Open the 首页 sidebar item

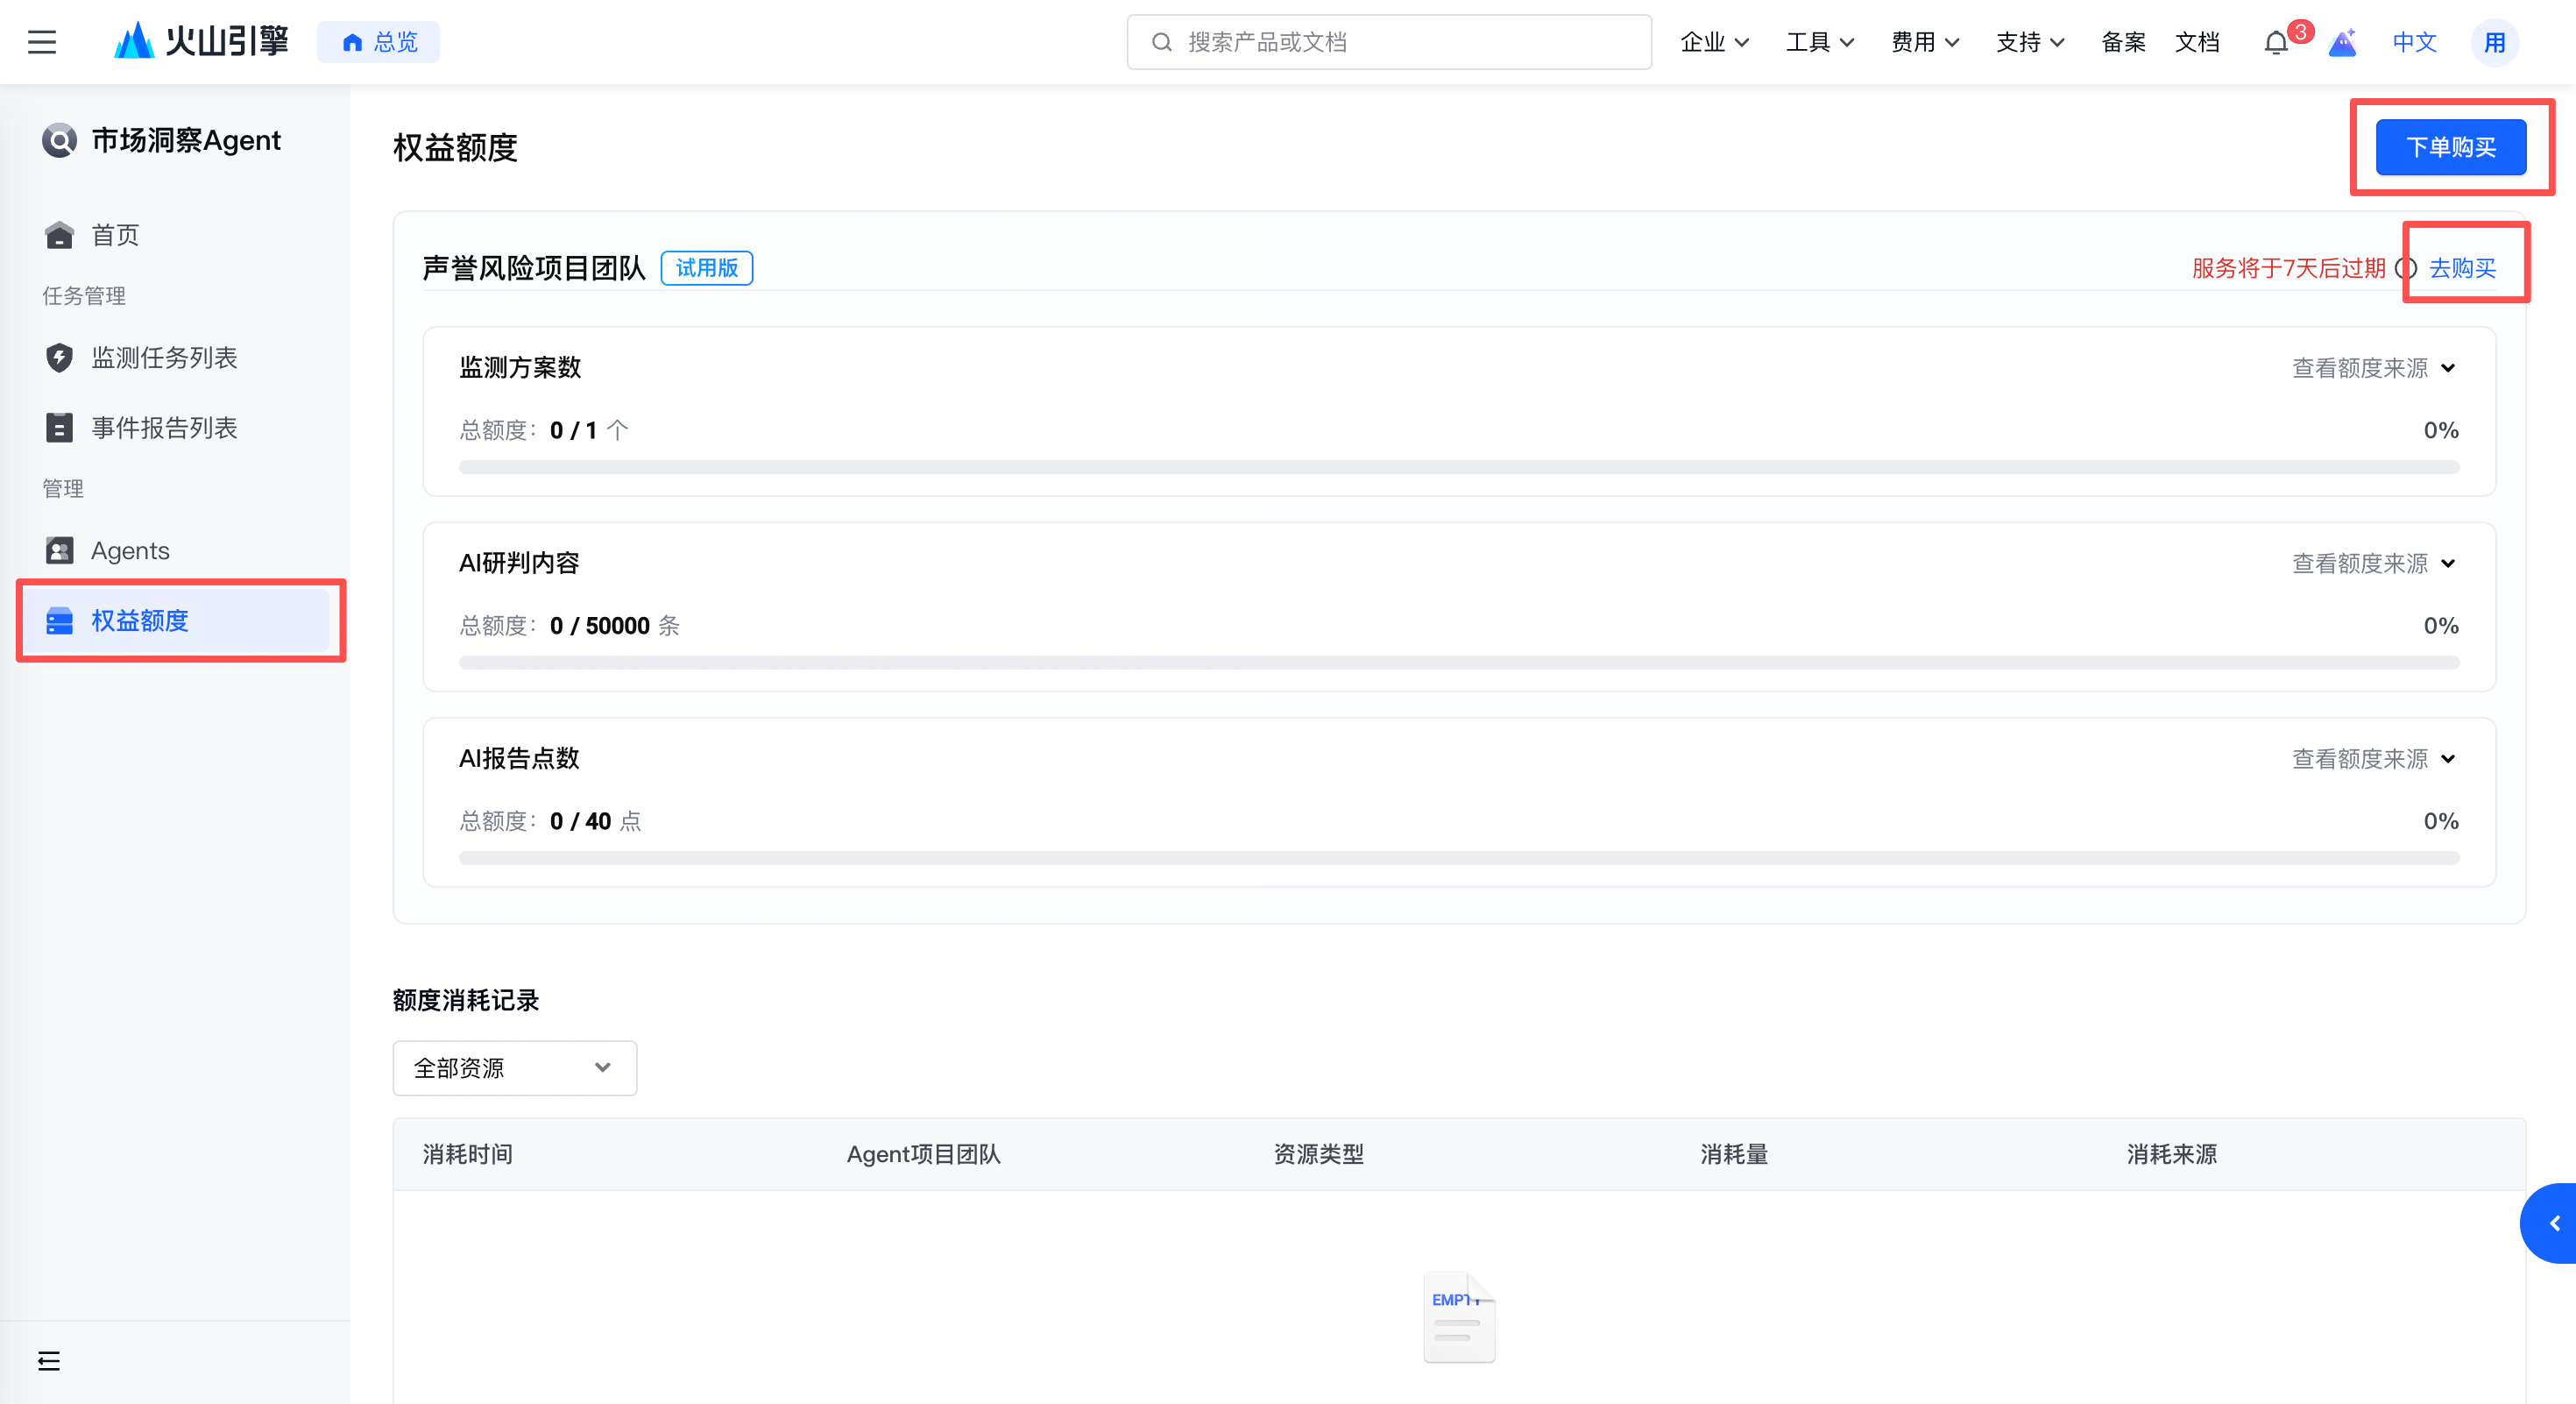(115, 235)
